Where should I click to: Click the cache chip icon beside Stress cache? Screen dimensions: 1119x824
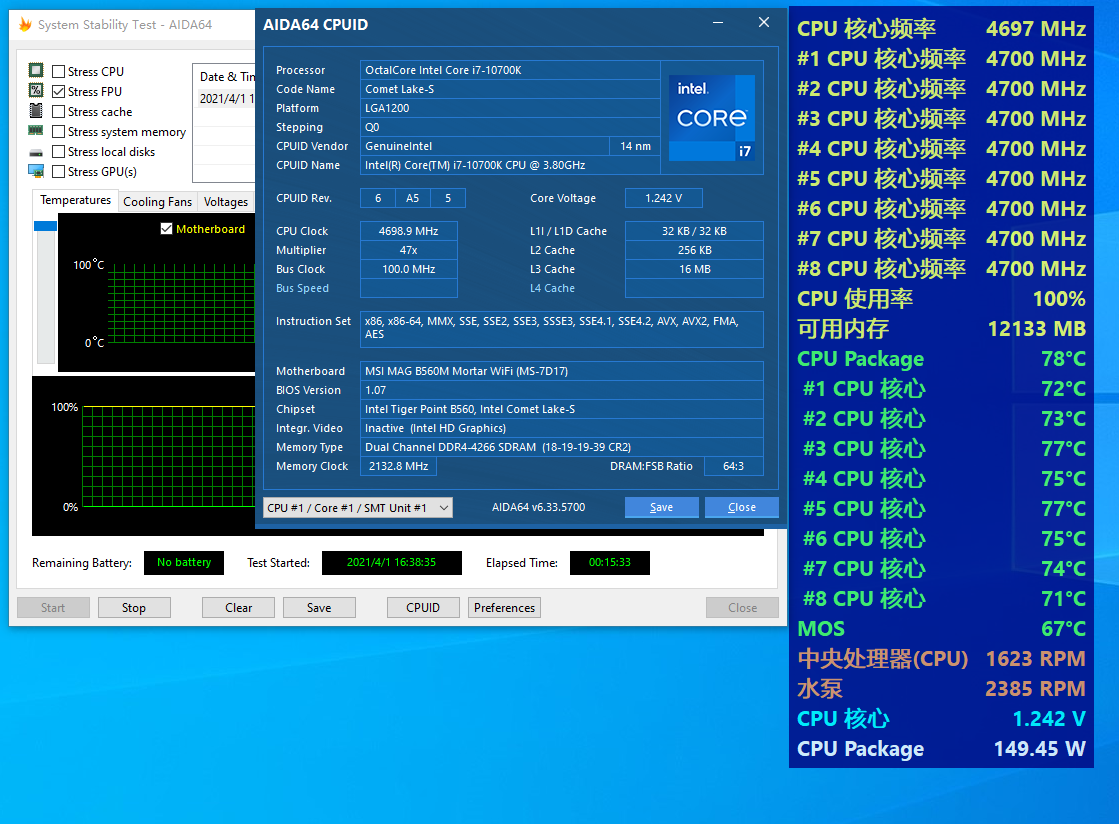[x=36, y=112]
